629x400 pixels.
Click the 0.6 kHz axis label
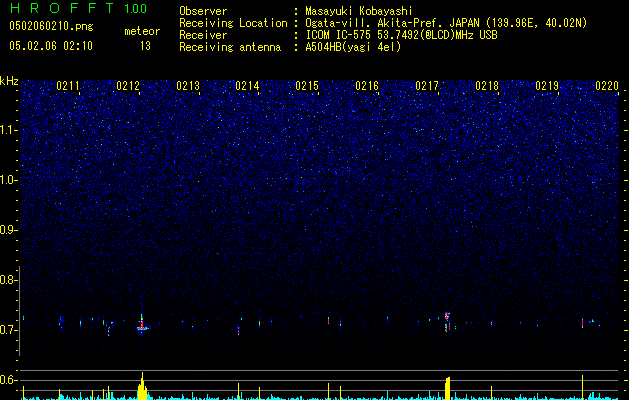click(x=7, y=380)
